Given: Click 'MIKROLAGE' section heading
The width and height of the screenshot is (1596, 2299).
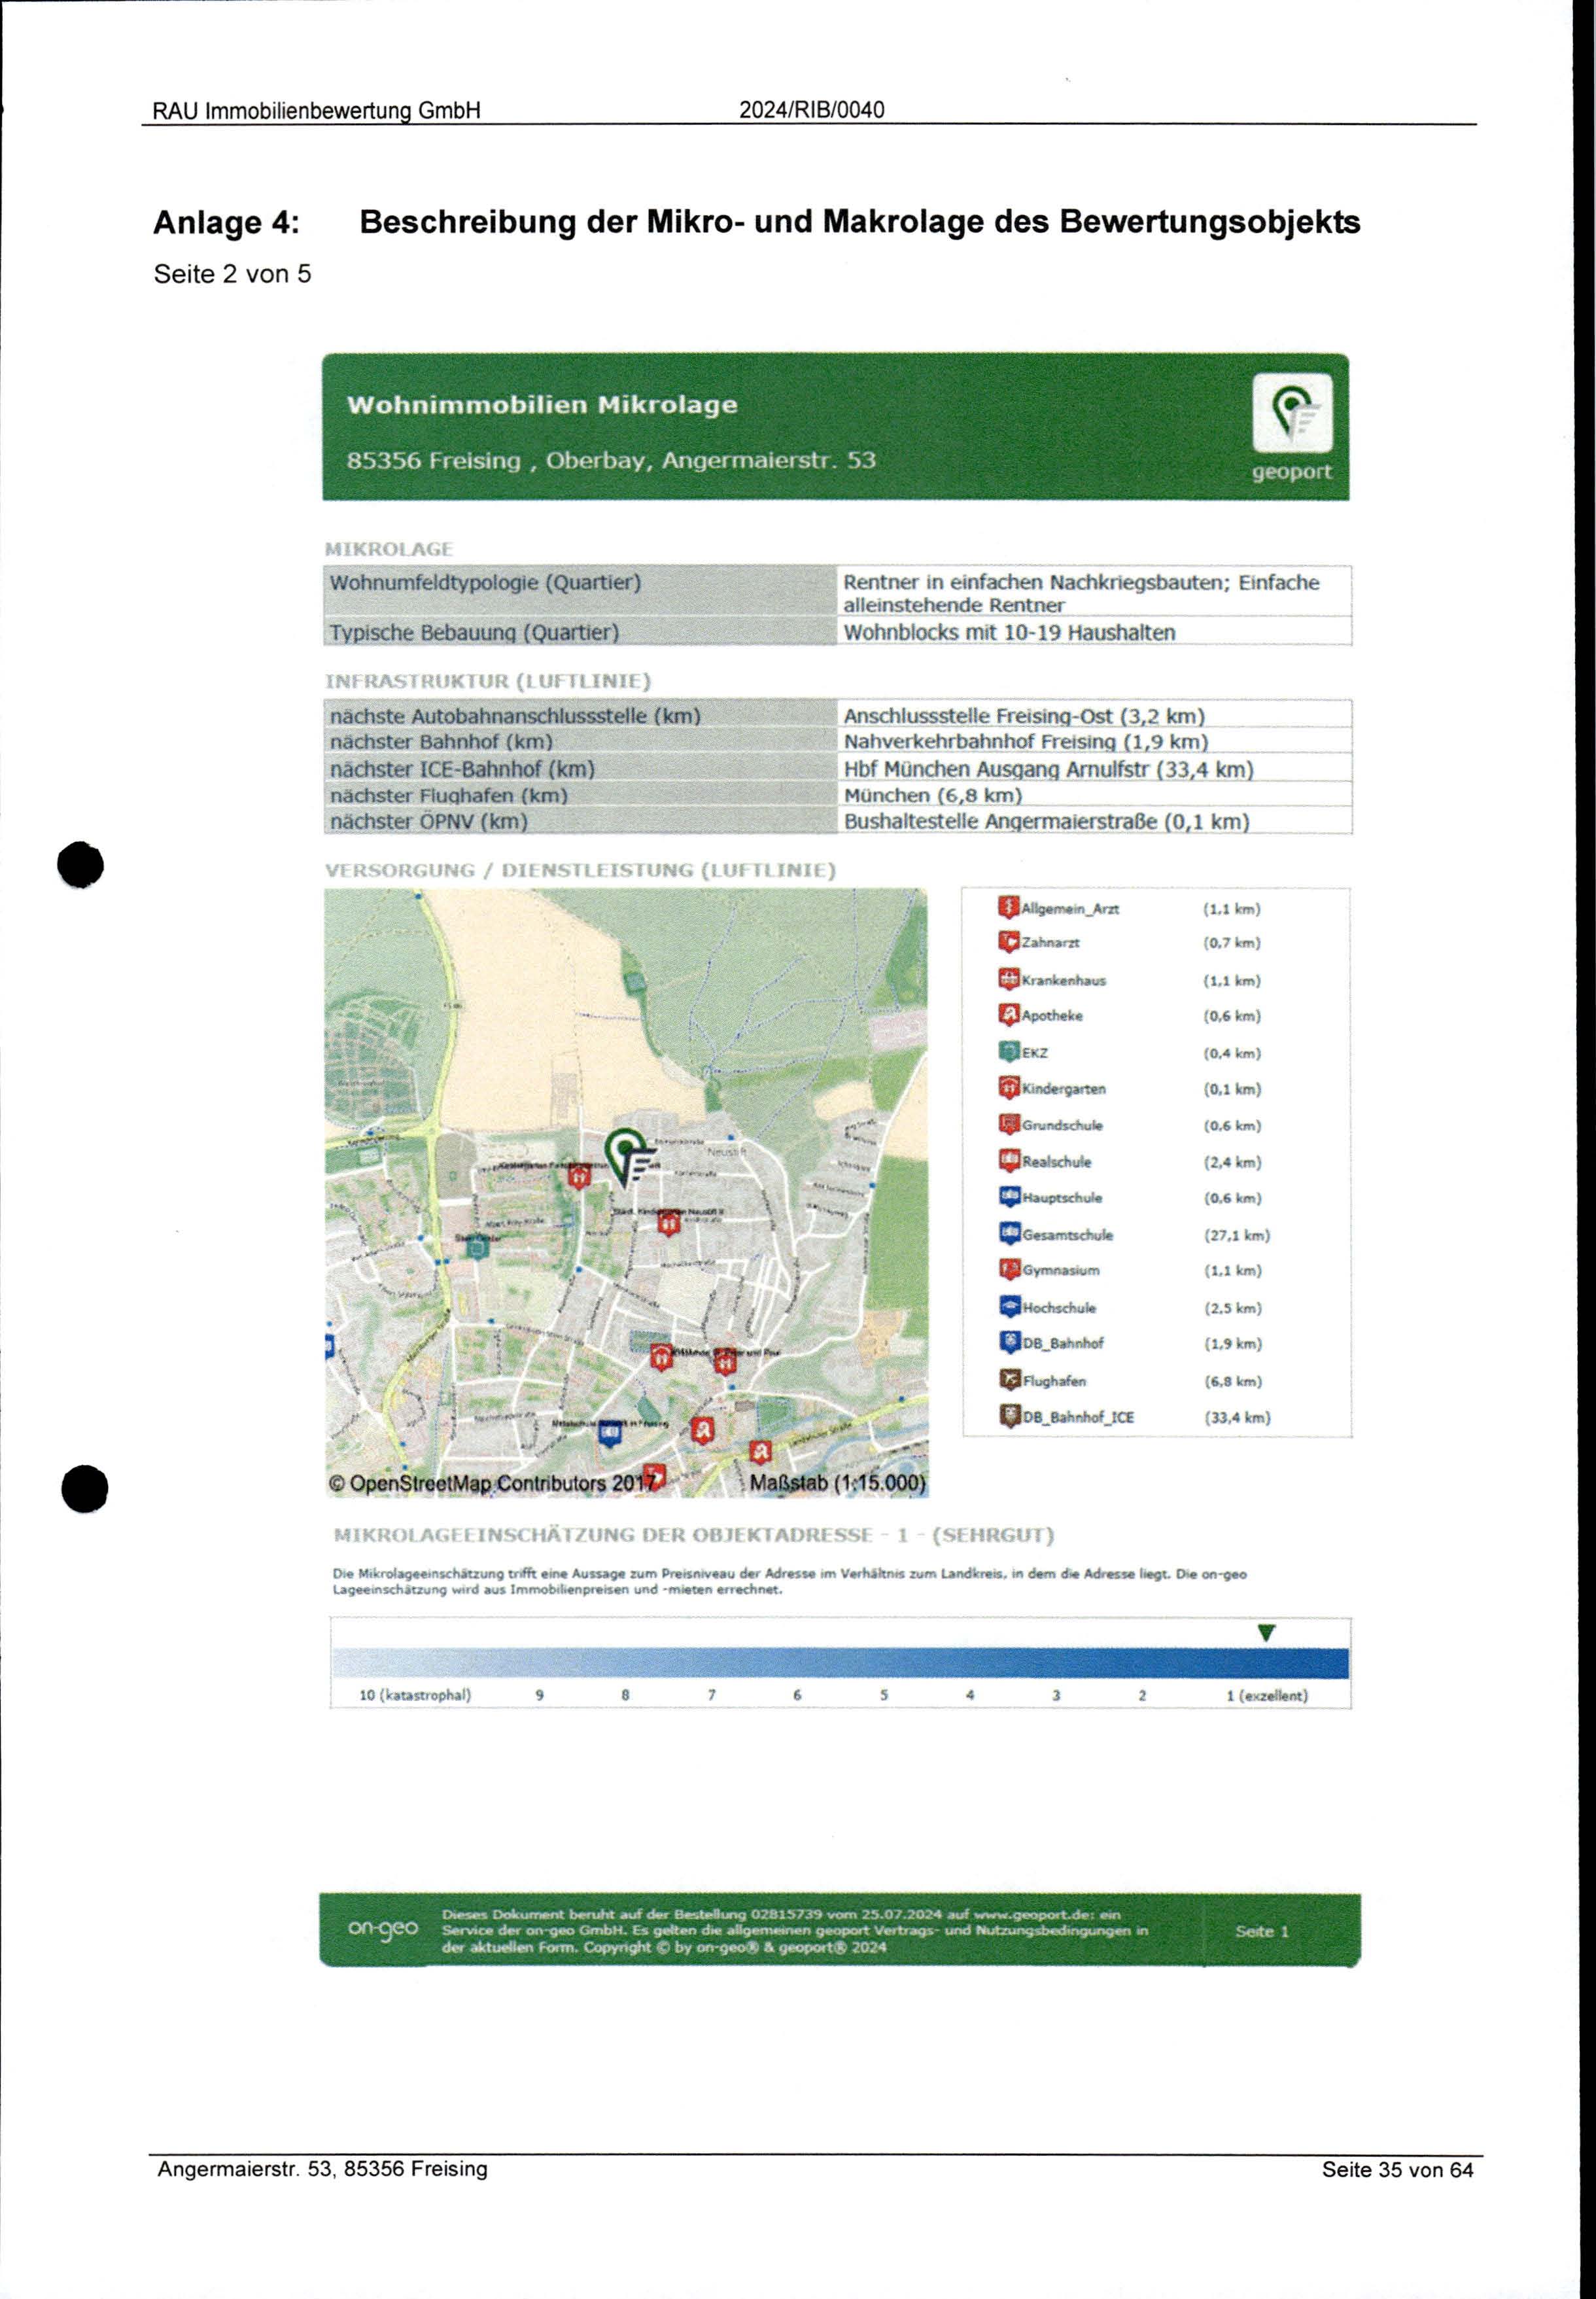Looking at the screenshot, I should 389,549.
